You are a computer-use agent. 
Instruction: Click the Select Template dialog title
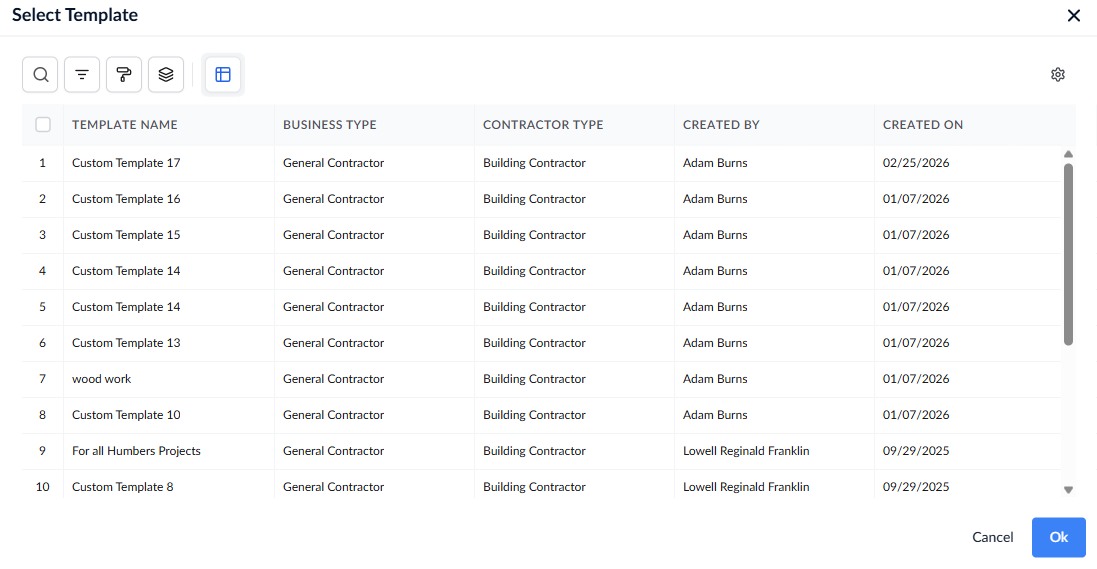(75, 15)
